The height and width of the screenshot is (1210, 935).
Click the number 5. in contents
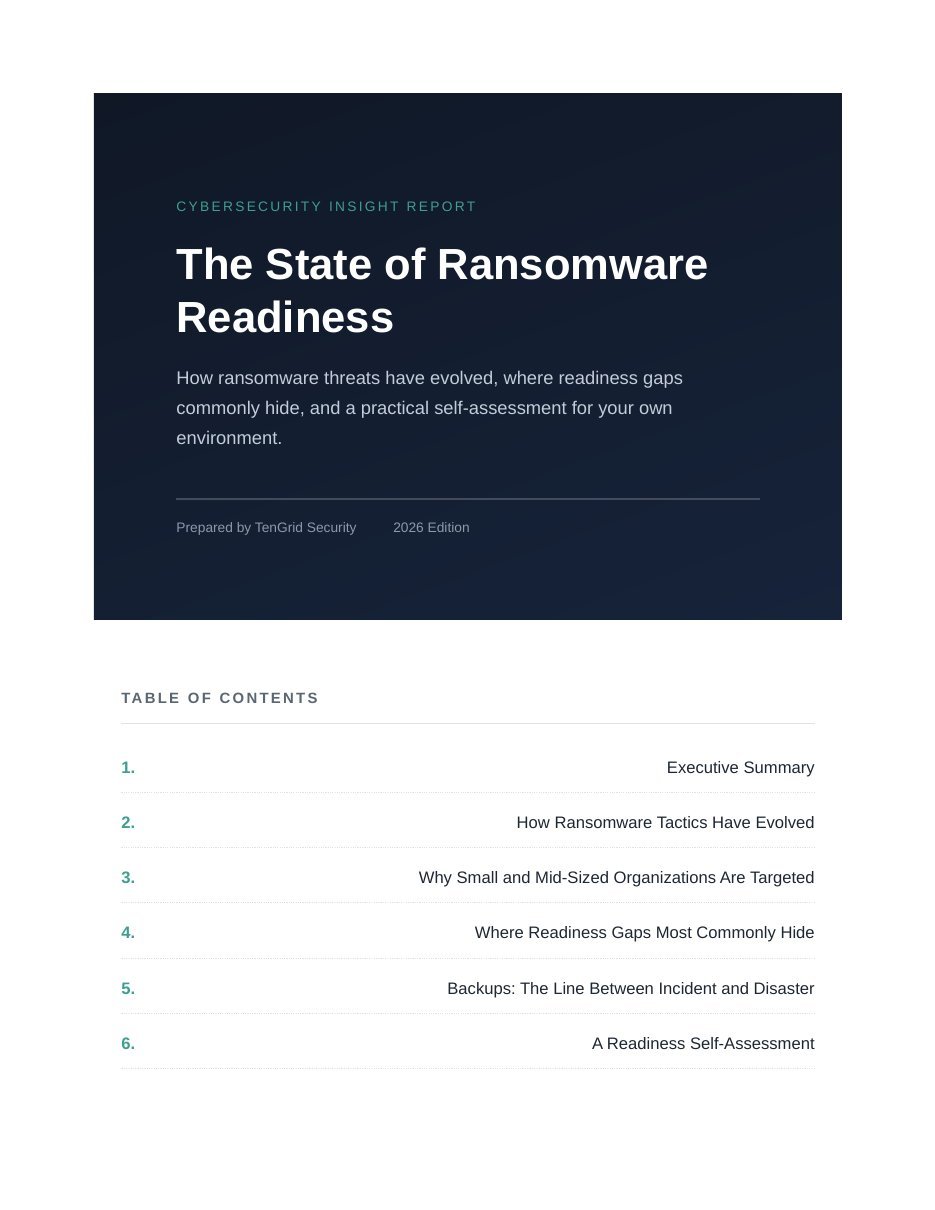128,989
